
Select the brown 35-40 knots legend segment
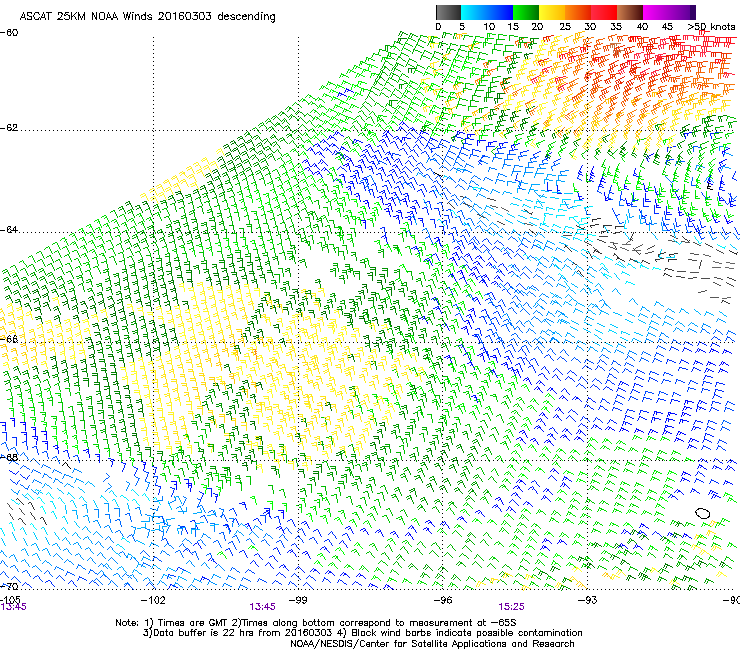pos(631,11)
